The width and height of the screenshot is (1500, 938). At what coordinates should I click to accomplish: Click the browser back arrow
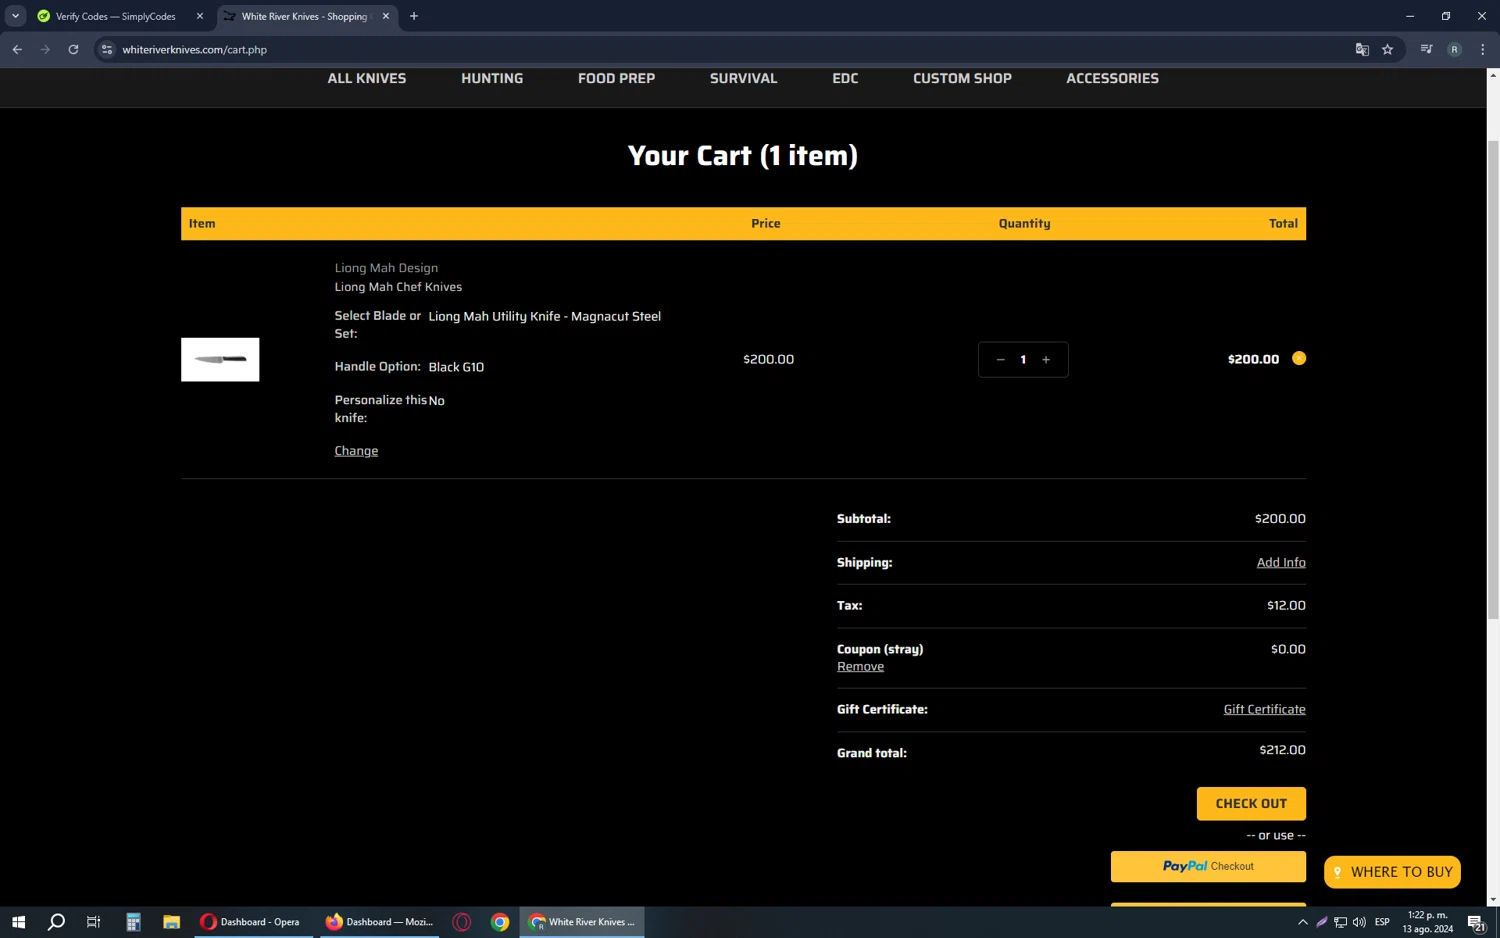point(17,49)
